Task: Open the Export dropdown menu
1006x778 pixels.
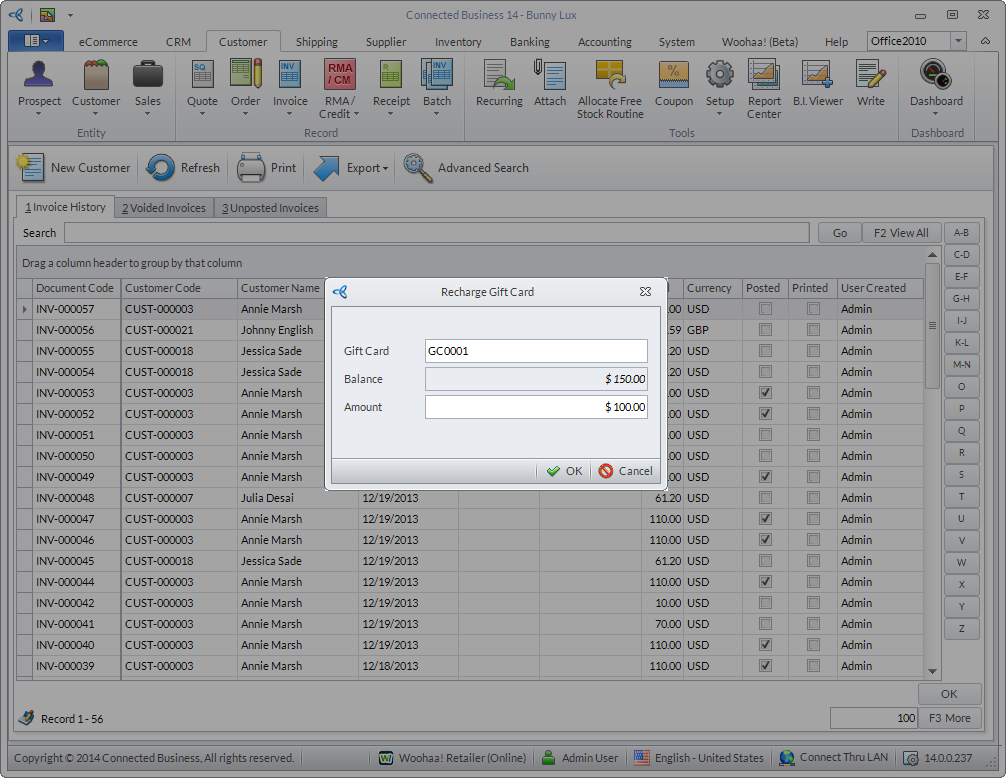Action: tap(366, 168)
